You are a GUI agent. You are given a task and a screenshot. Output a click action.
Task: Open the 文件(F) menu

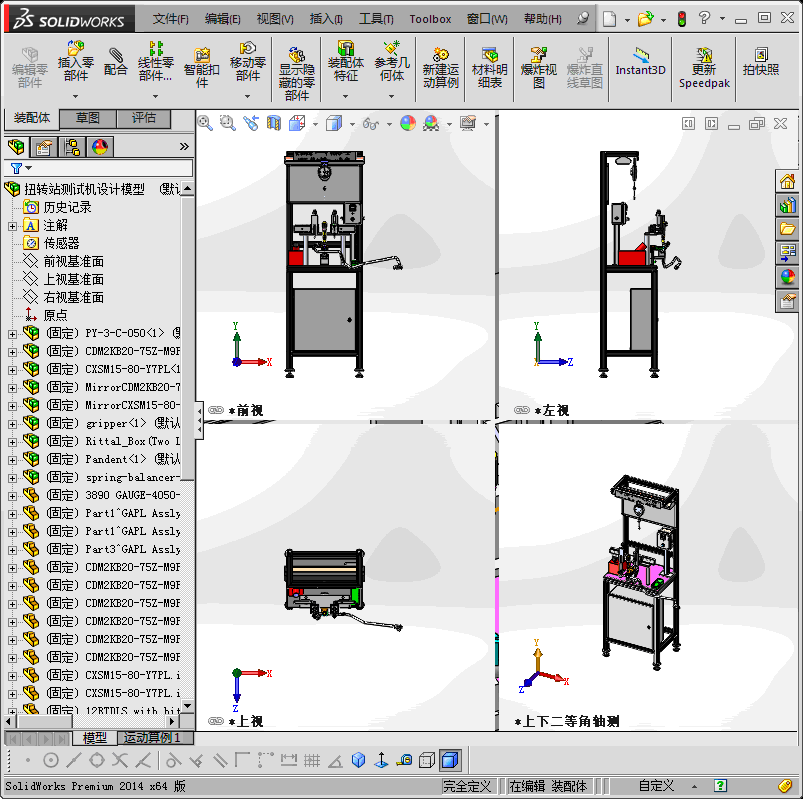pyautogui.click(x=171, y=19)
